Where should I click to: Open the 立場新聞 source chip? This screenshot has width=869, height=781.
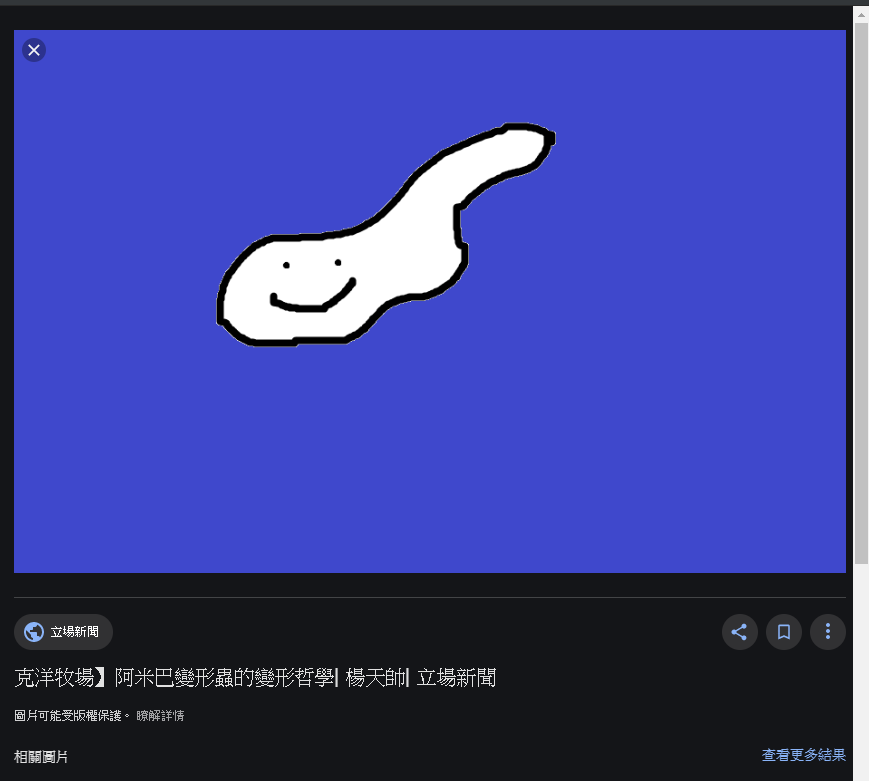(x=63, y=632)
